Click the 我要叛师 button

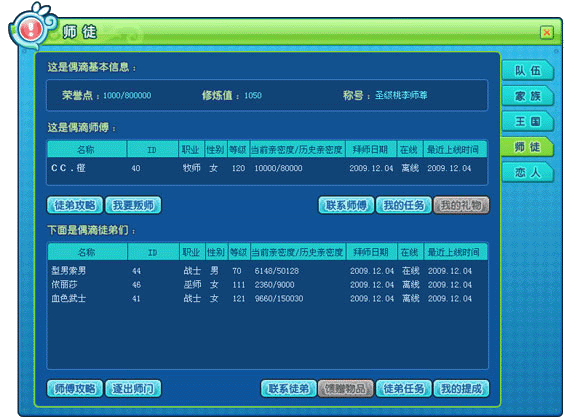click(133, 205)
